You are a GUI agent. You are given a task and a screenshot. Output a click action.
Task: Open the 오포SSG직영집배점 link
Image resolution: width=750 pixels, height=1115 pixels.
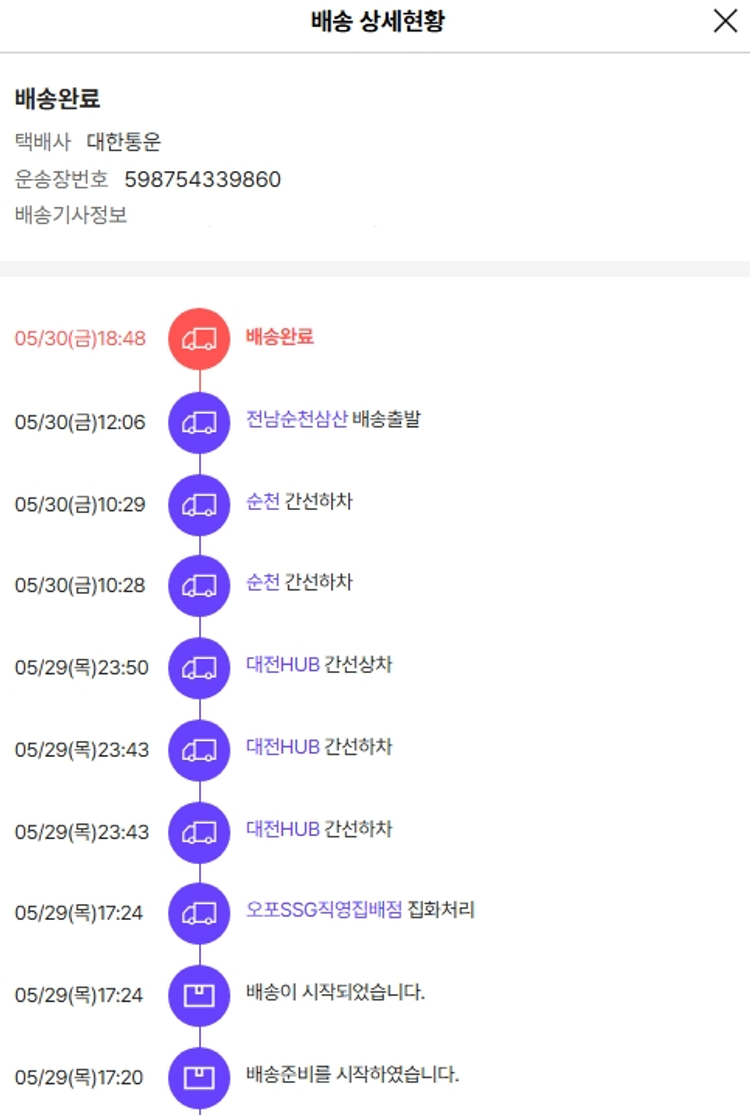pos(324,910)
